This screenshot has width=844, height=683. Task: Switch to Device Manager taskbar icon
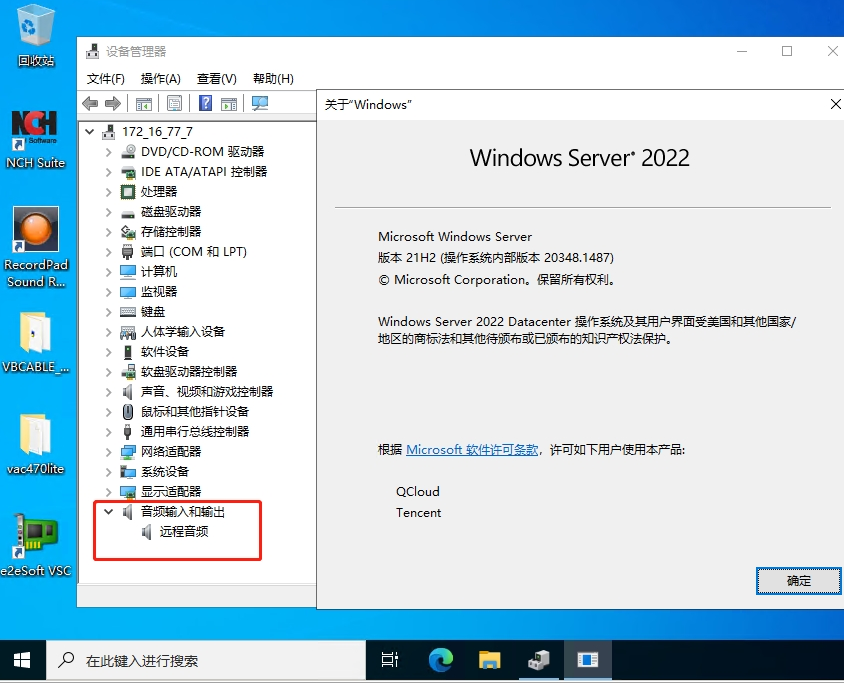coord(538,660)
